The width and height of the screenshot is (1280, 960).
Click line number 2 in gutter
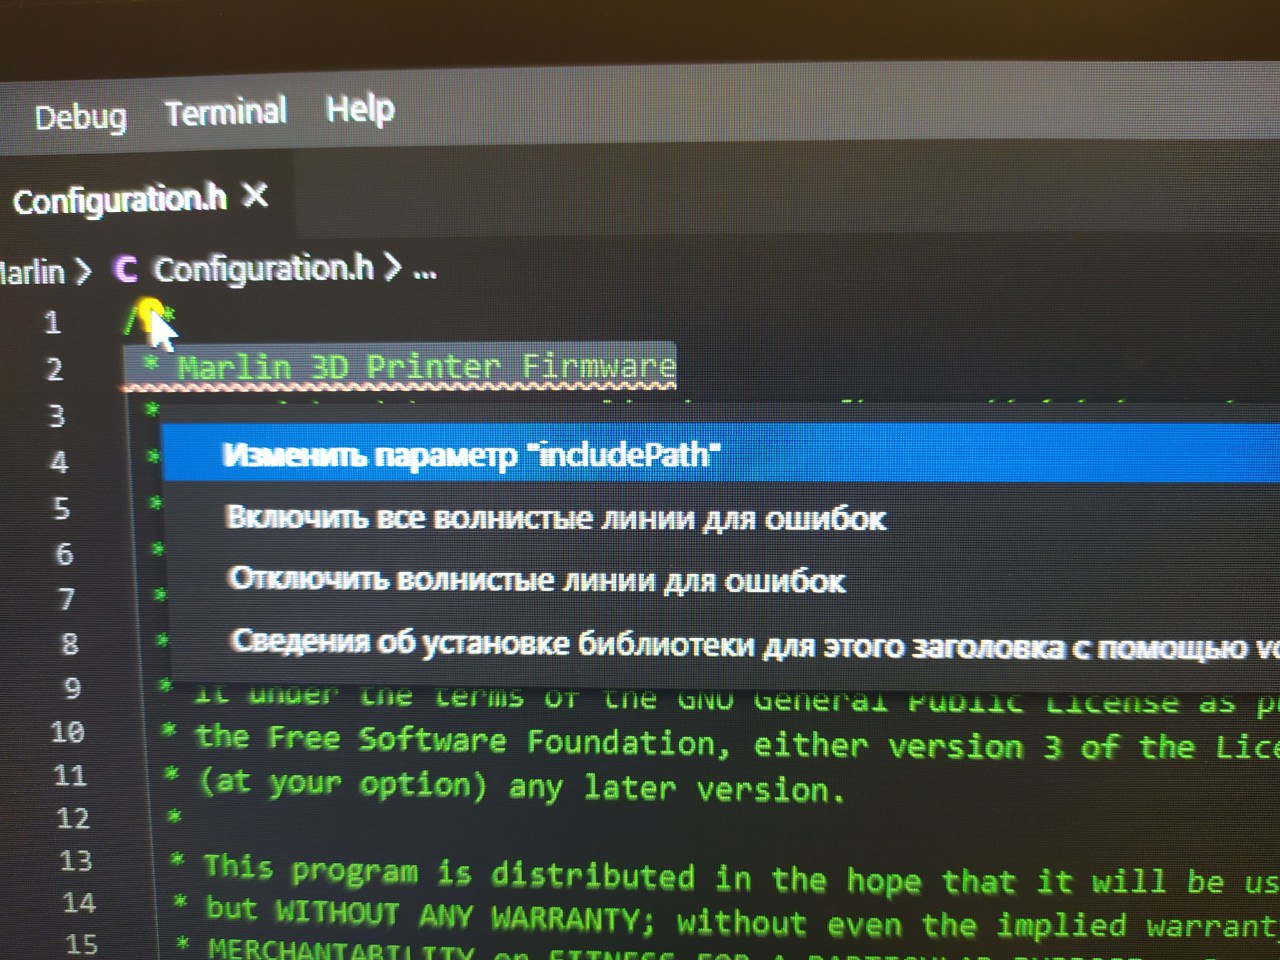coord(55,369)
